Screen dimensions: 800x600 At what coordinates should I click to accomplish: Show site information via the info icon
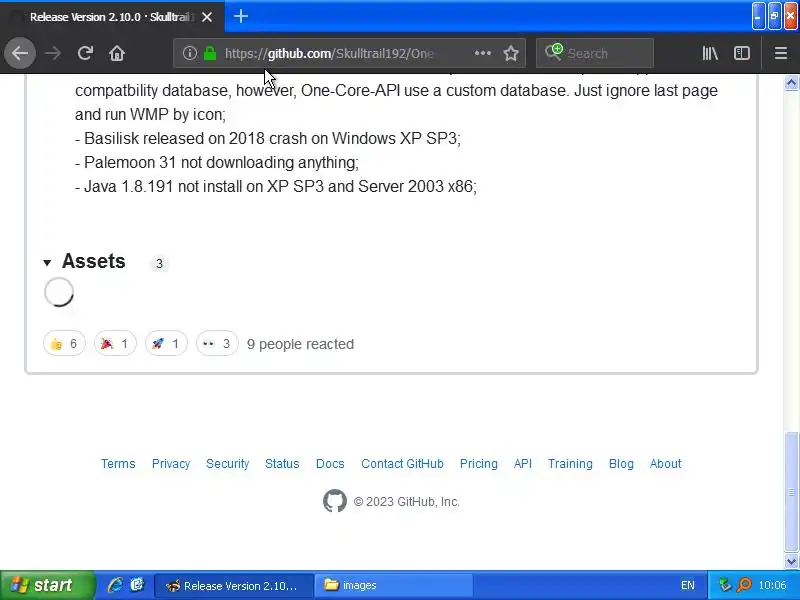pos(189,53)
